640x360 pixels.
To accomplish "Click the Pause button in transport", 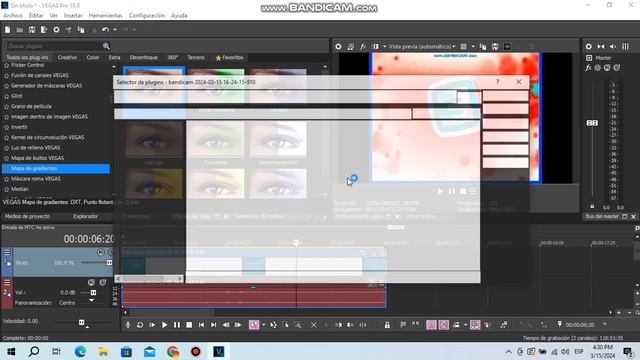I will (x=177, y=325).
